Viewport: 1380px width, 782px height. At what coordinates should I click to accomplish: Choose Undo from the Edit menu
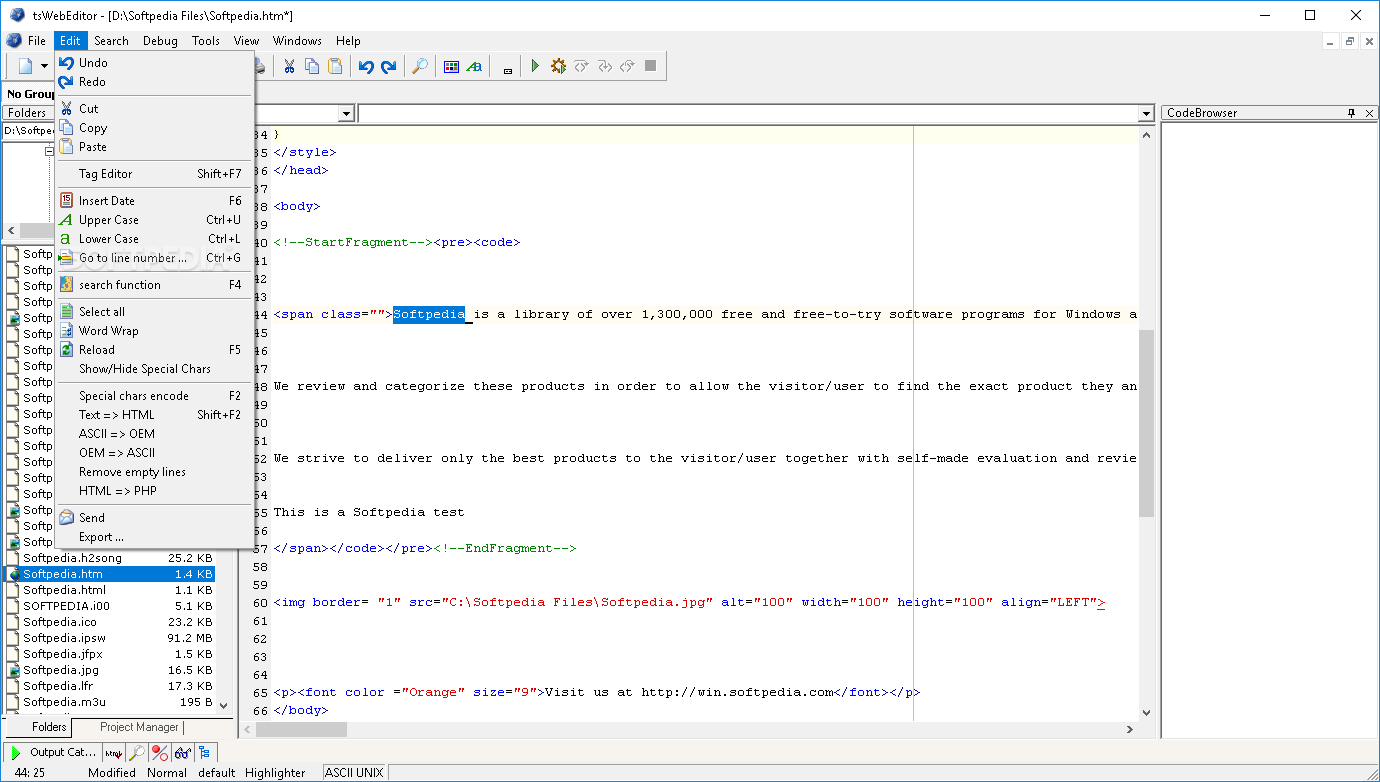(154, 63)
